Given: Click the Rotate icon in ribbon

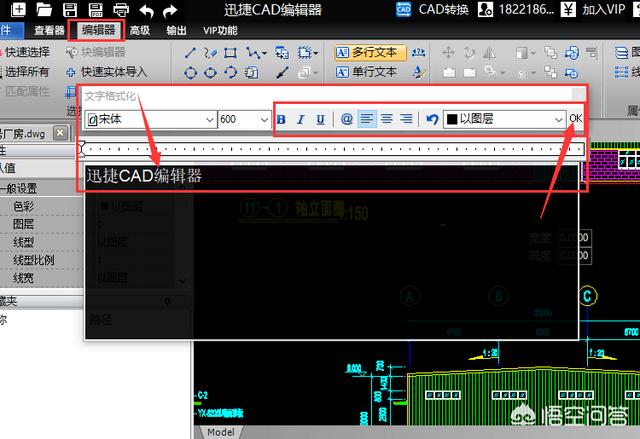Looking at the screenshot, I should tap(469, 53).
